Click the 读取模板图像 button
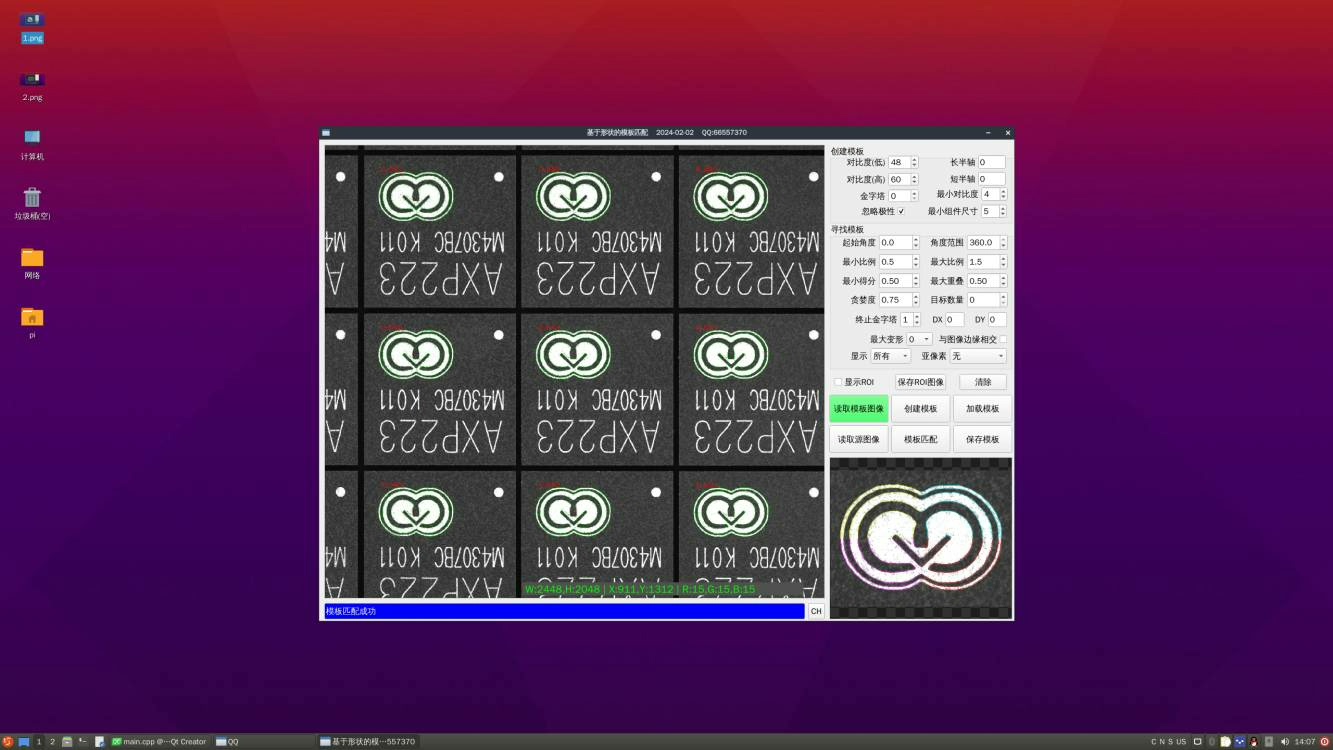1333x750 pixels. click(859, 409)
